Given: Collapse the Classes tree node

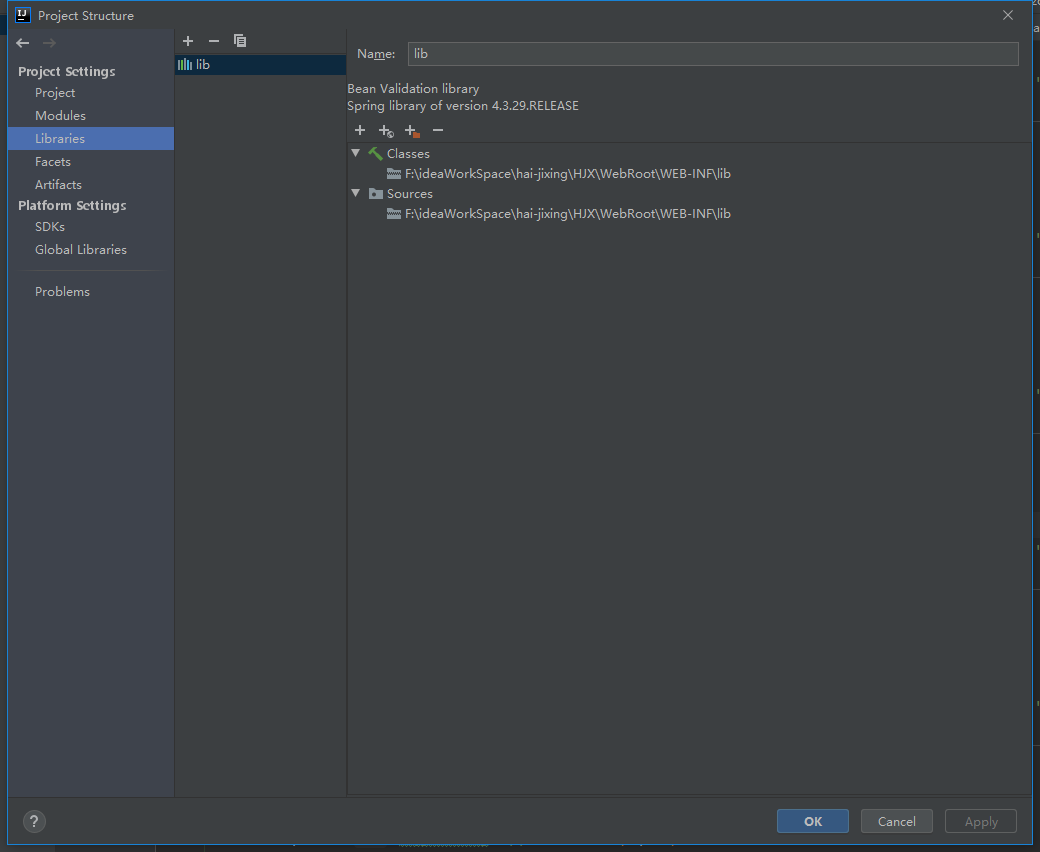Looking at the screenshot, I should [x=356, y=153].
